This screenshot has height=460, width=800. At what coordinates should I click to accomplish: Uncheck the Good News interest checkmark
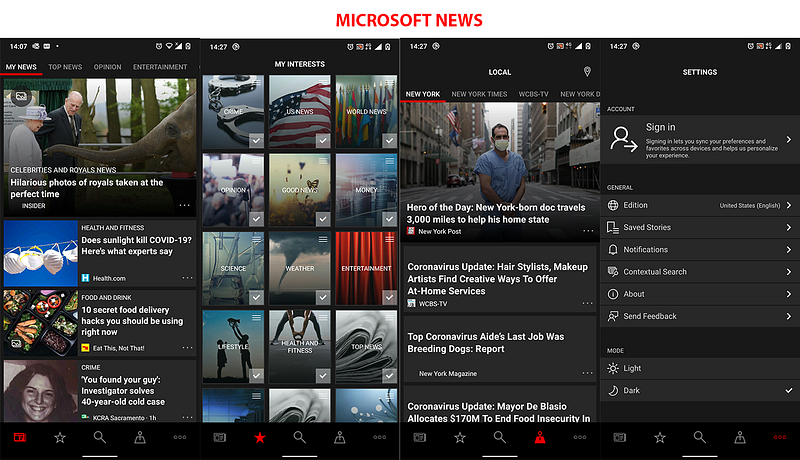tap(323, 219)
